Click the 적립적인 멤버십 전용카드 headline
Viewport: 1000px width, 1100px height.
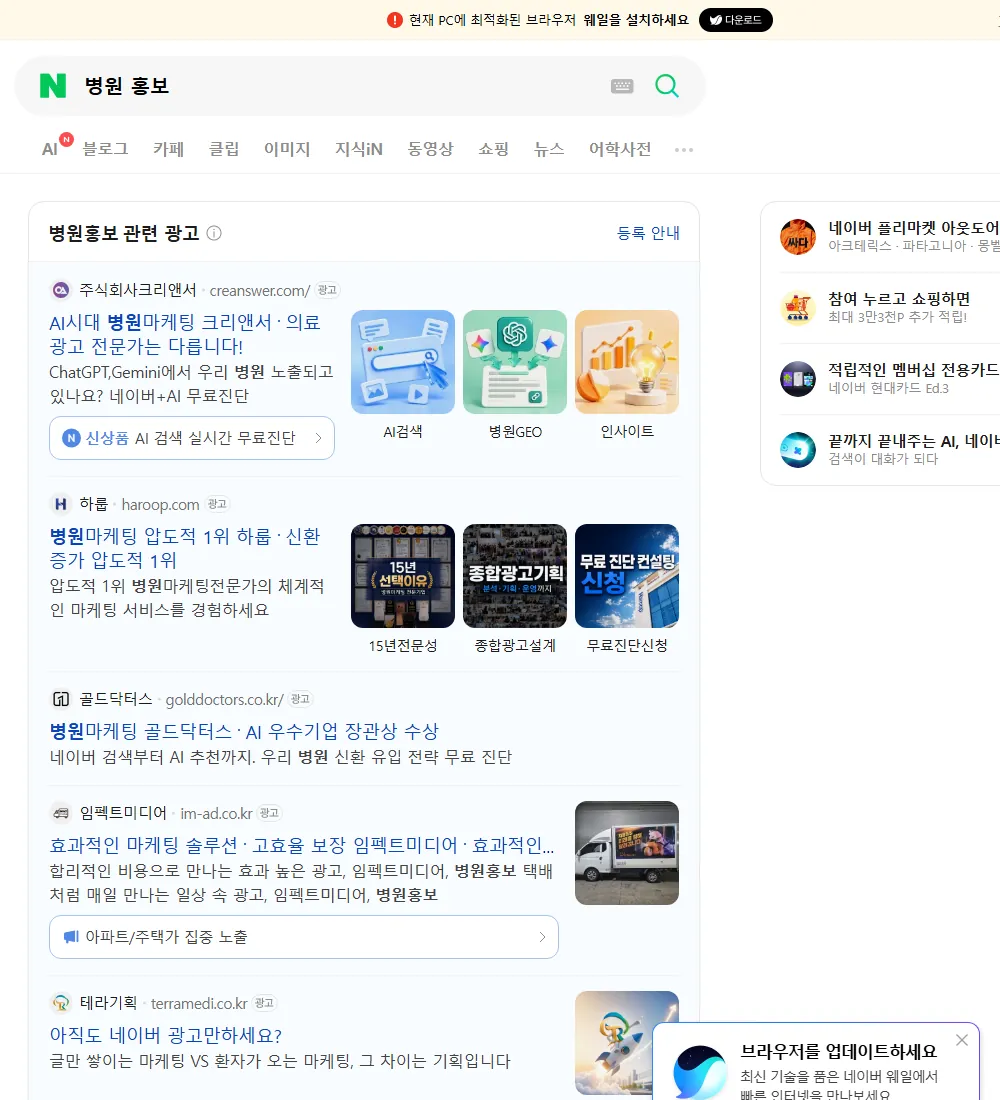pos(914,370)
